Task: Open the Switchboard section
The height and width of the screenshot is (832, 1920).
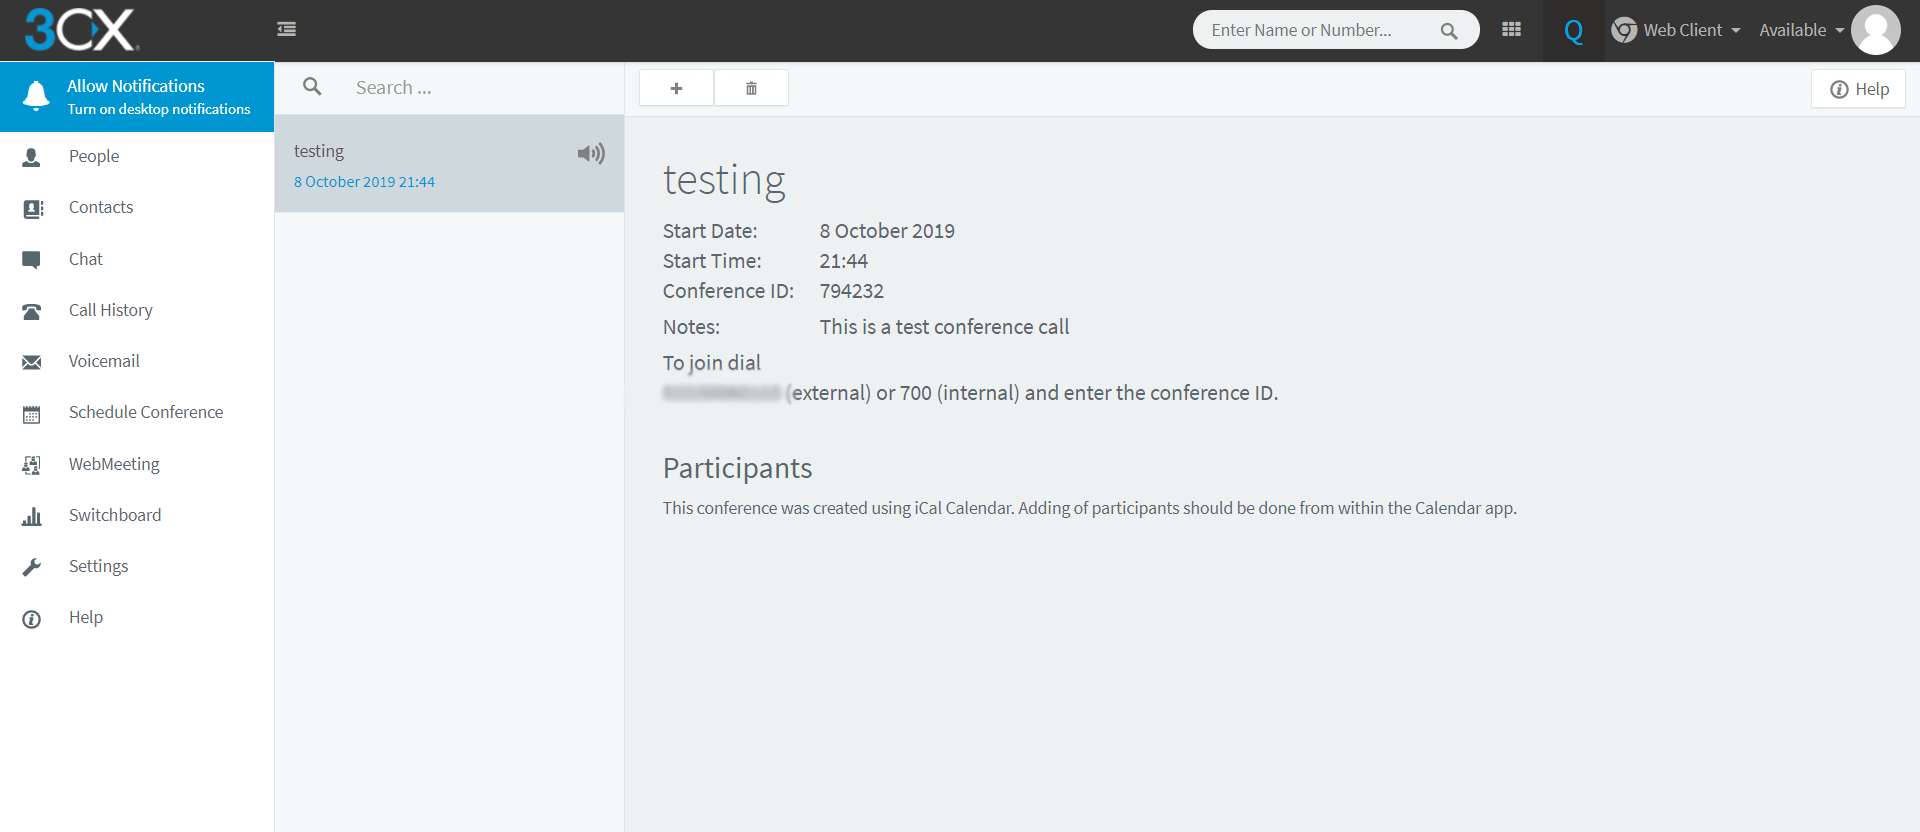Action: coord(114,515)
